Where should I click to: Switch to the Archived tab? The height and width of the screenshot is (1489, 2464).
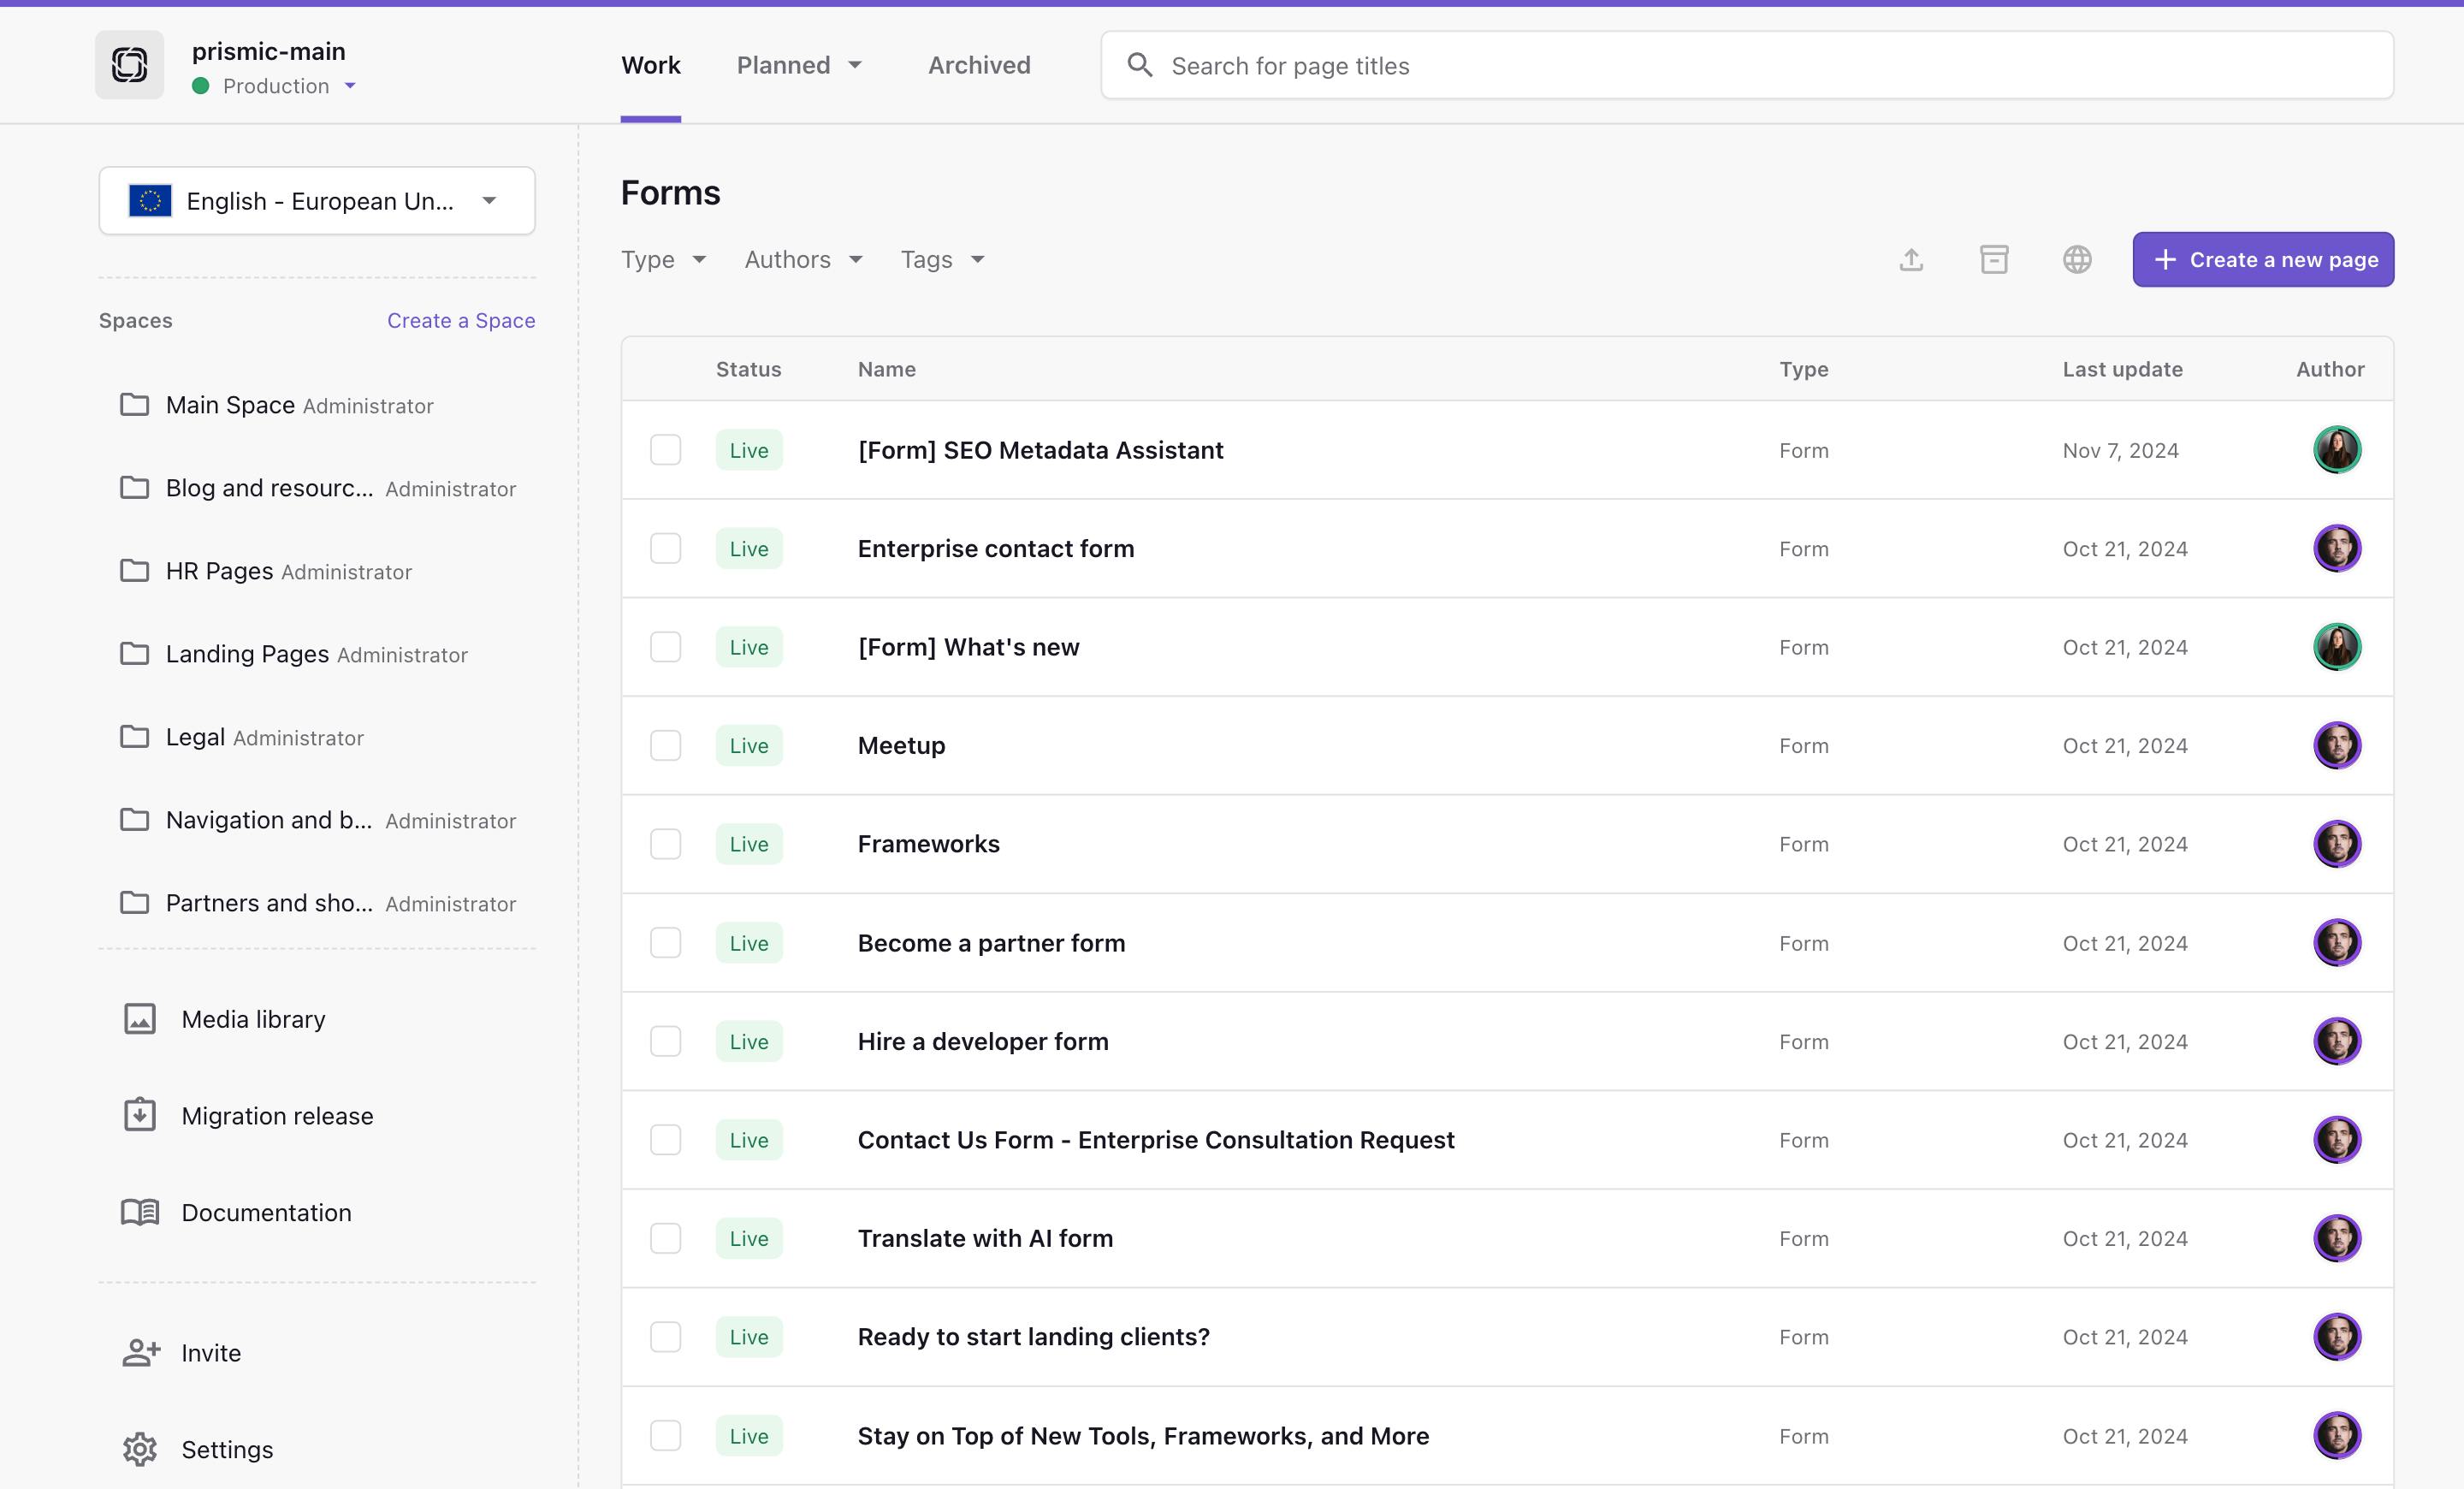pyautogui.click(x=978, y=65)
